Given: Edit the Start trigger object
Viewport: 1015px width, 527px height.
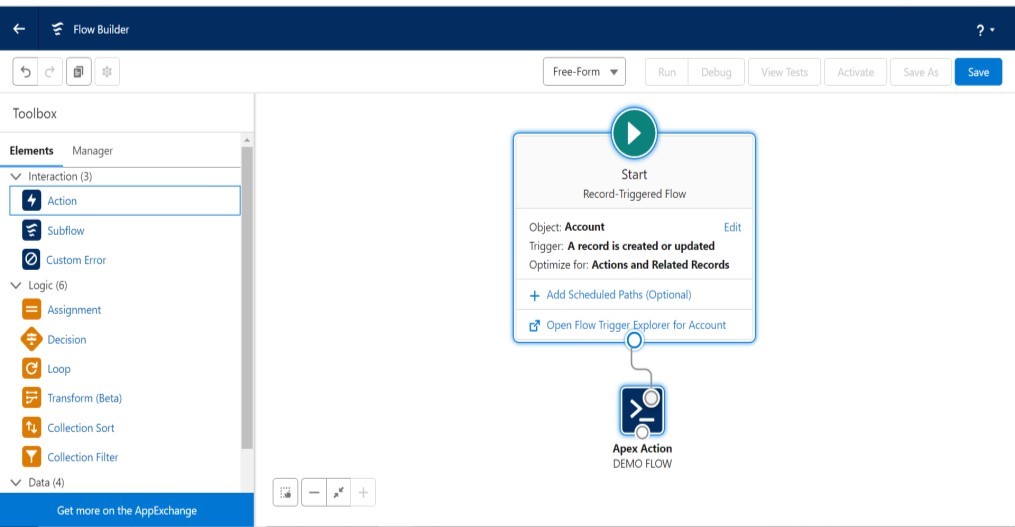Looking at the screenshot, I should (732, 227).
